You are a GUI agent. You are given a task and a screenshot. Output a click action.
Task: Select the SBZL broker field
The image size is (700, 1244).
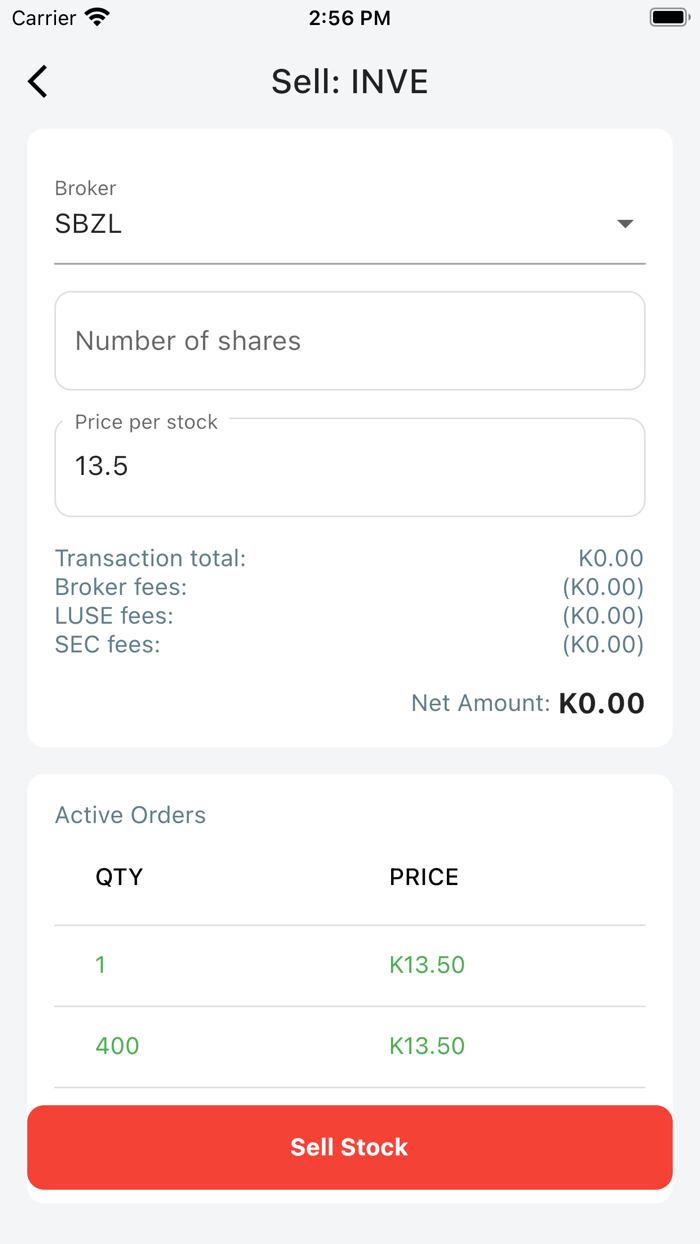point(330,224)
